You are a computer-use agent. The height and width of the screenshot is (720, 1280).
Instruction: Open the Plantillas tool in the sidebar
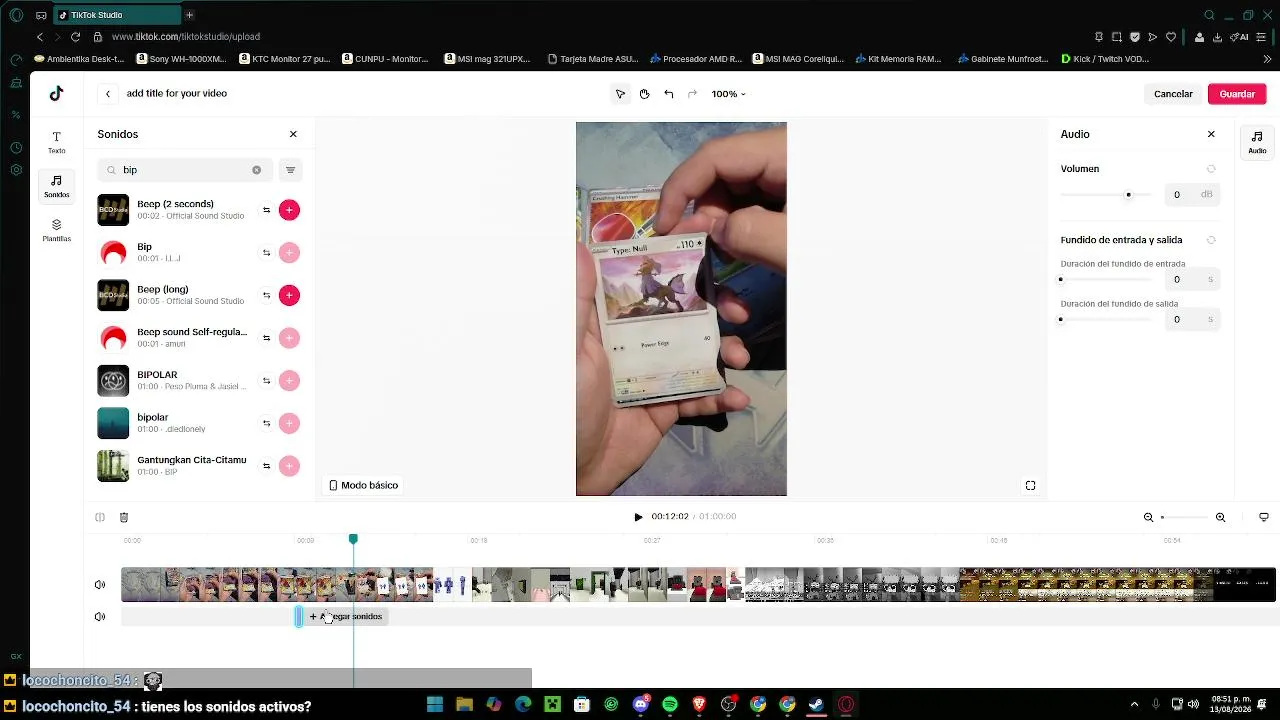[56, 230]
